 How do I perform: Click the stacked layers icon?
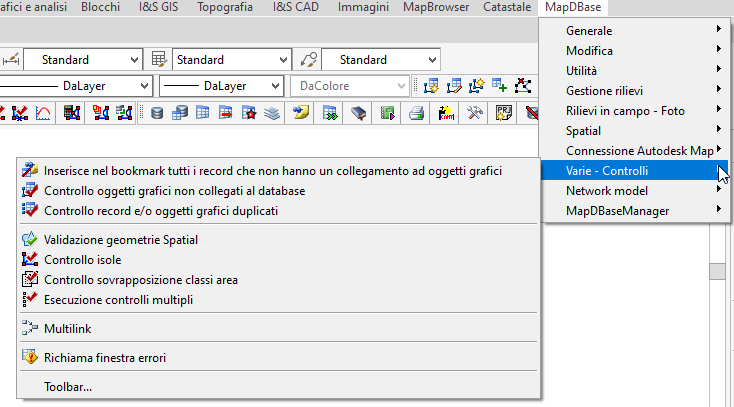[x=272, y=113]
